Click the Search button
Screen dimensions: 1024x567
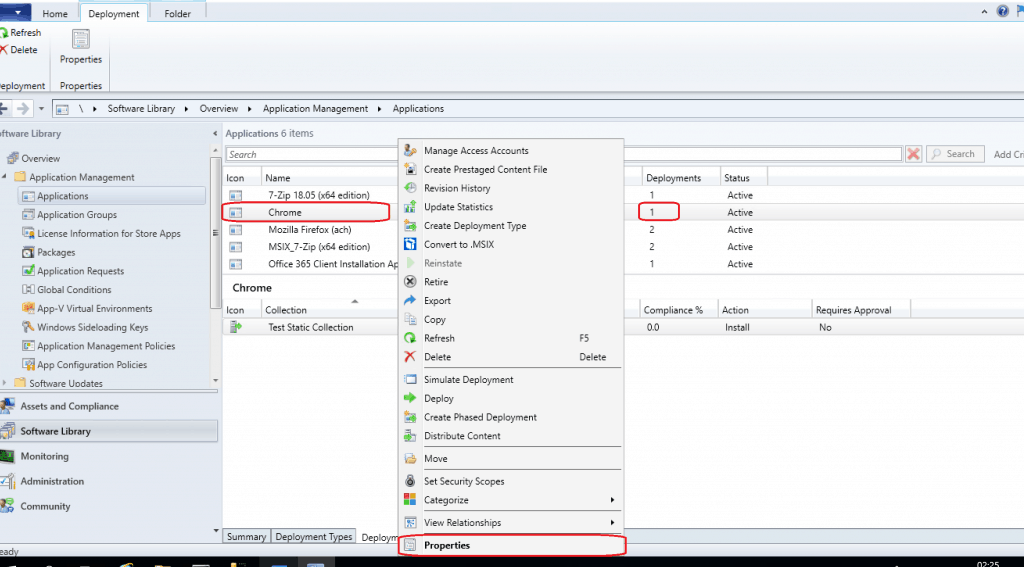point(955,154)
